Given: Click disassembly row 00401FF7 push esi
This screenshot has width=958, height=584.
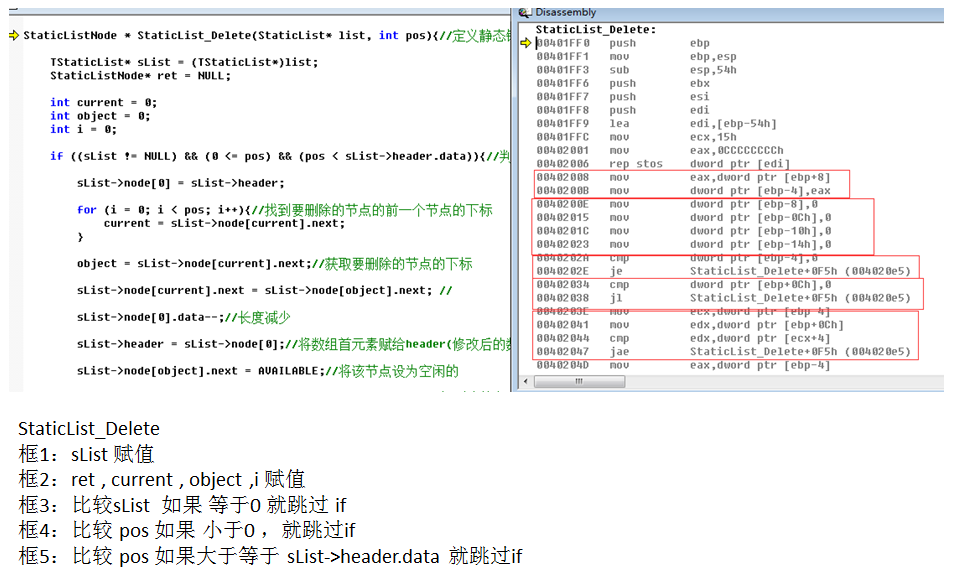Looking at the screenshot, I should tap(623, 97).
